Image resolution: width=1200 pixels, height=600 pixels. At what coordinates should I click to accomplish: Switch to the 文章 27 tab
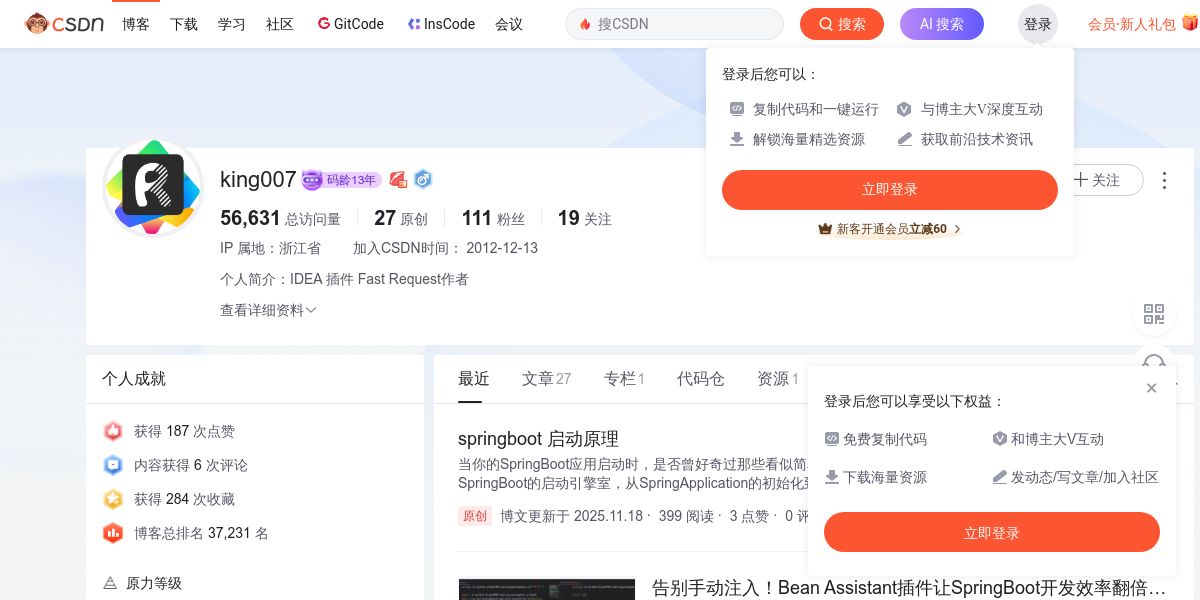(546, 379)
